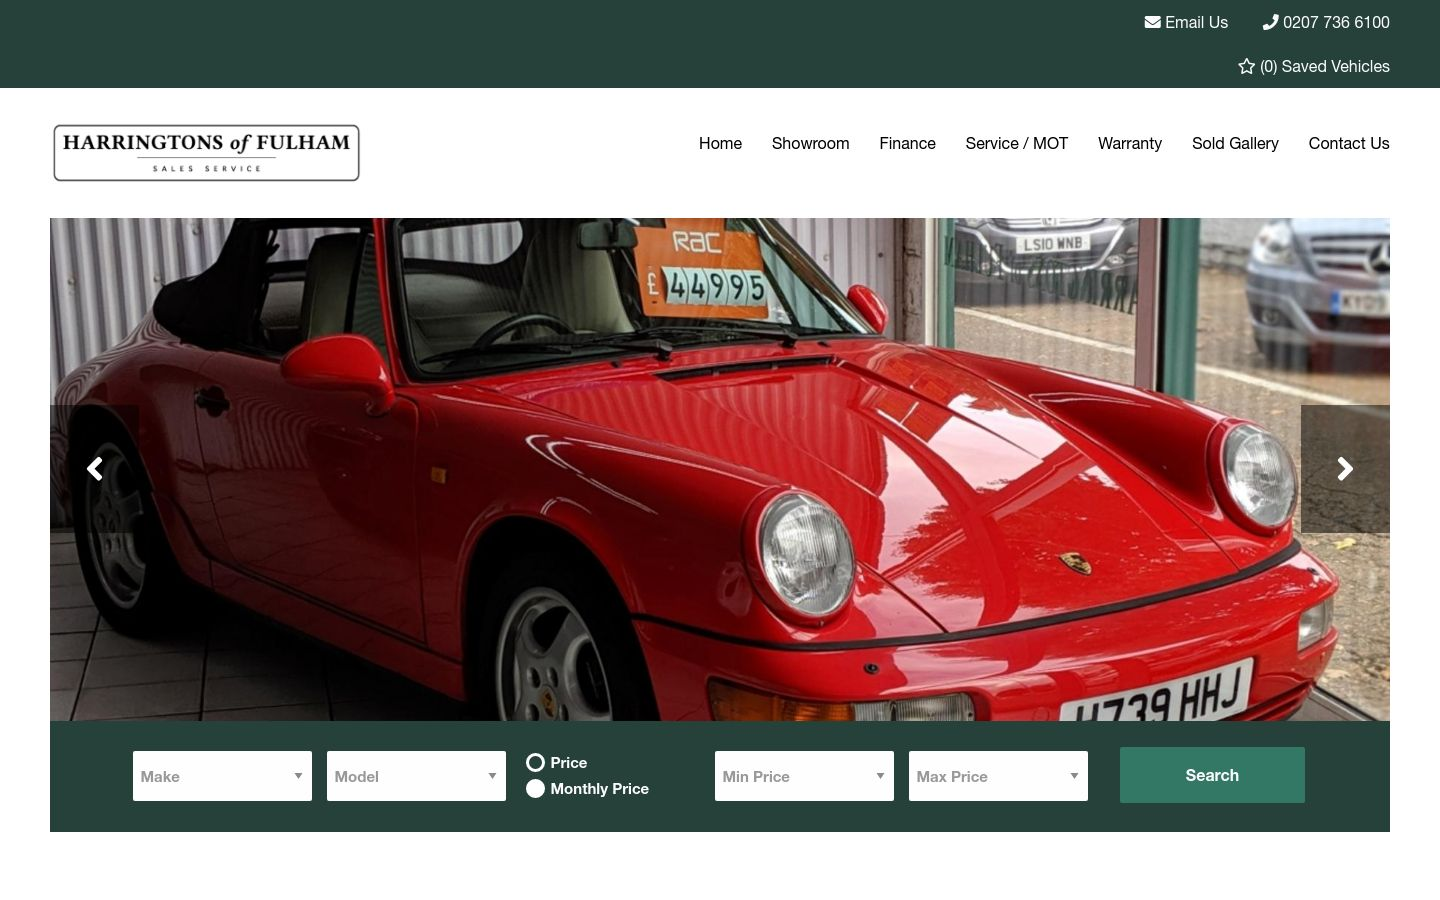Image resolution: width=1440 pixels, height=900 pixels.
Task: Click the Search button
Action: (1212, 775)
